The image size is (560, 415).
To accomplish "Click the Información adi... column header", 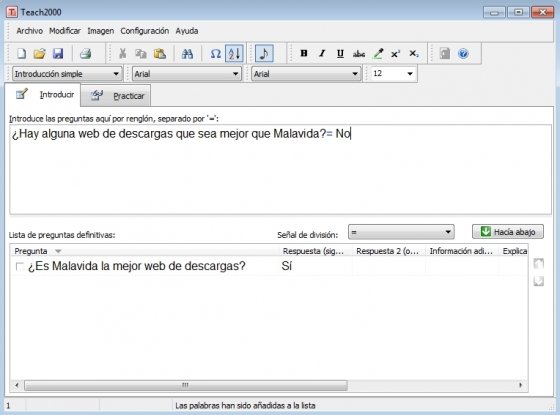I will point(462,251).
